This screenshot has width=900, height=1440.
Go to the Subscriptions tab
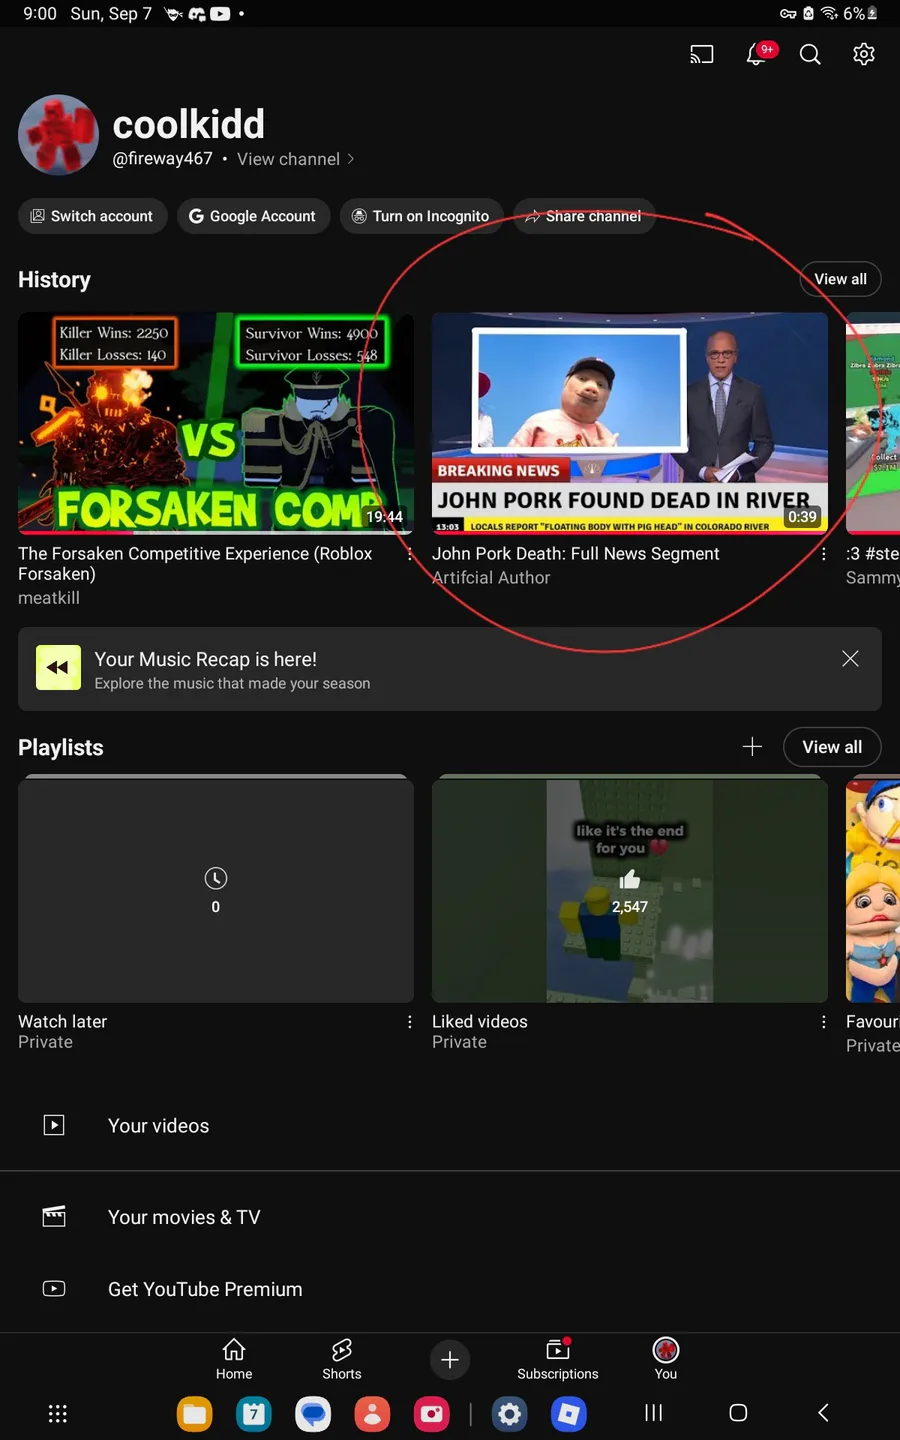[558, 1359]
